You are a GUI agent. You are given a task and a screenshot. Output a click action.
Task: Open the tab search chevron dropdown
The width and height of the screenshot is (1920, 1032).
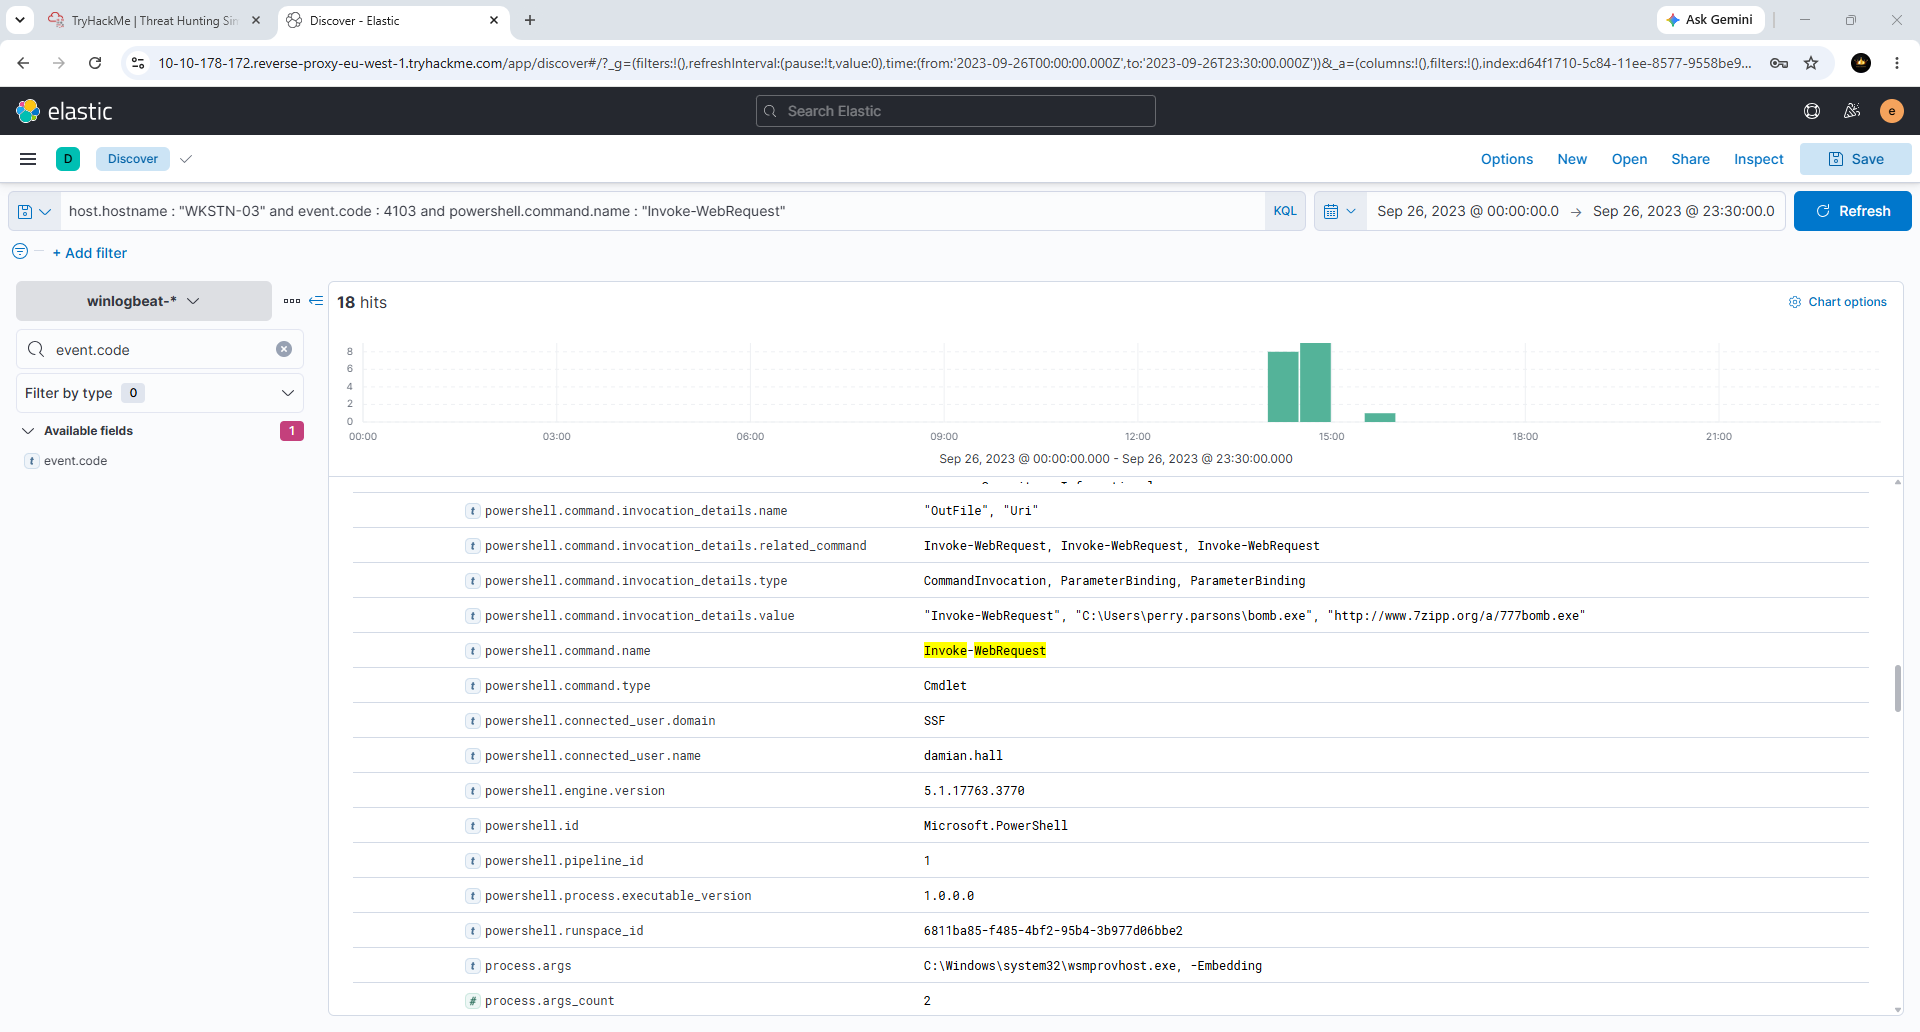tap(20, 20)
